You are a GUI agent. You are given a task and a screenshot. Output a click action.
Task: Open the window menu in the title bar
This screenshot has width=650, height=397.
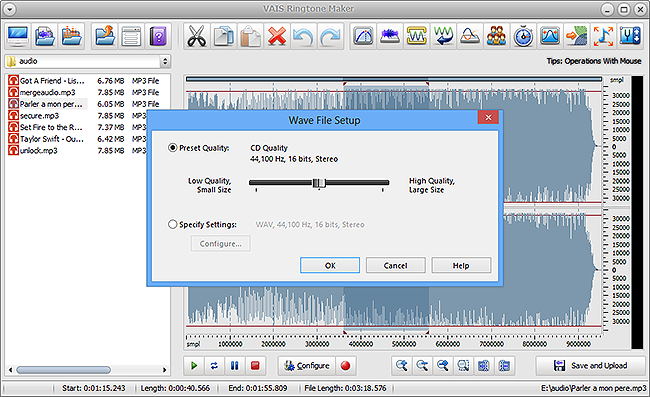[9, 9]
